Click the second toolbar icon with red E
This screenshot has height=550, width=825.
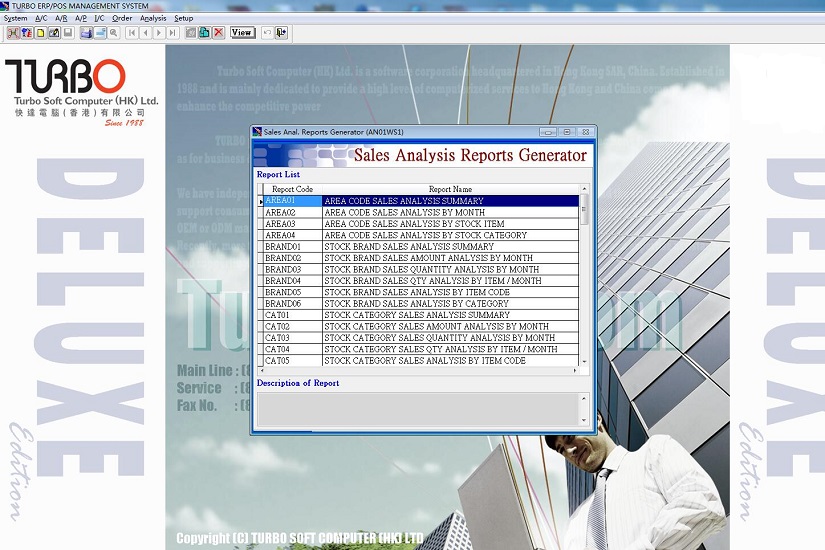click(x=27, y=33)
